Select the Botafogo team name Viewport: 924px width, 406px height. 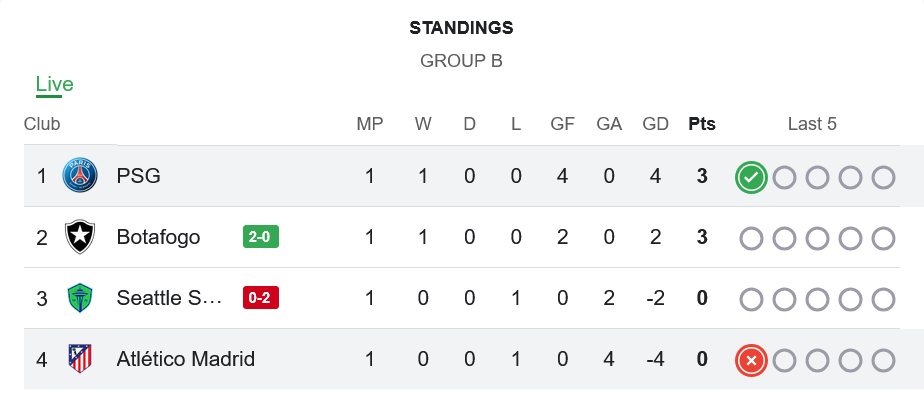(158, 237)
